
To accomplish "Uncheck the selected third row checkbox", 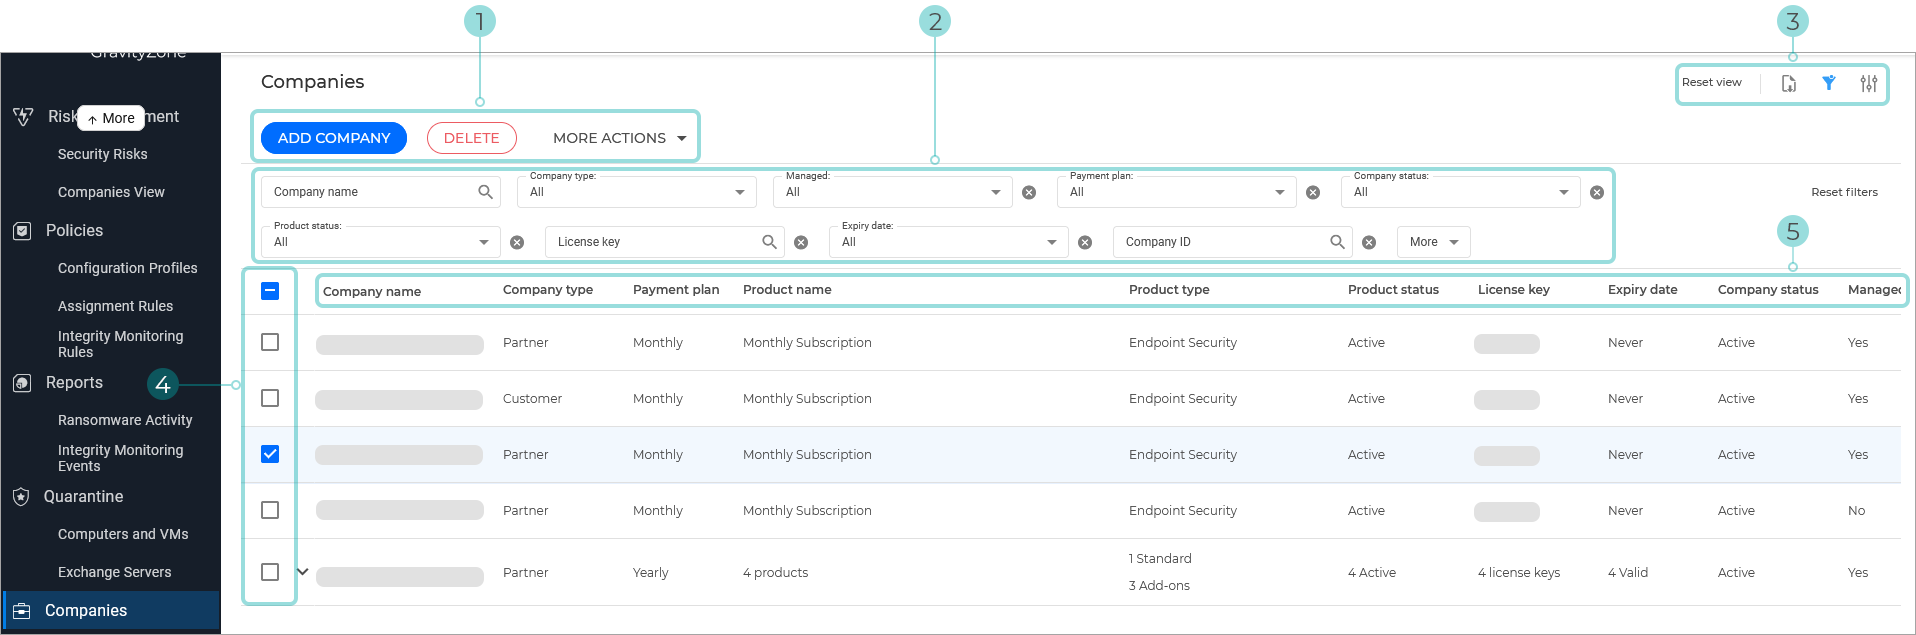I will (270, 454).
